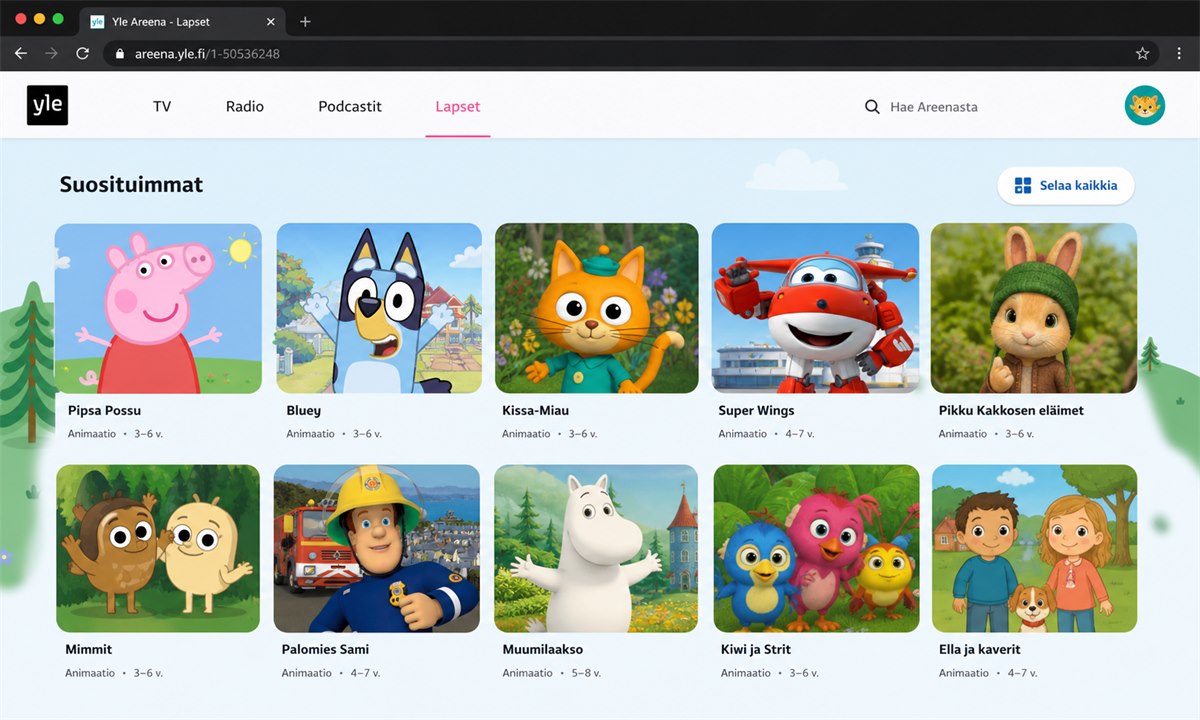The image size is (1200, 720).
Task: Reload the page
Action: 82,53
